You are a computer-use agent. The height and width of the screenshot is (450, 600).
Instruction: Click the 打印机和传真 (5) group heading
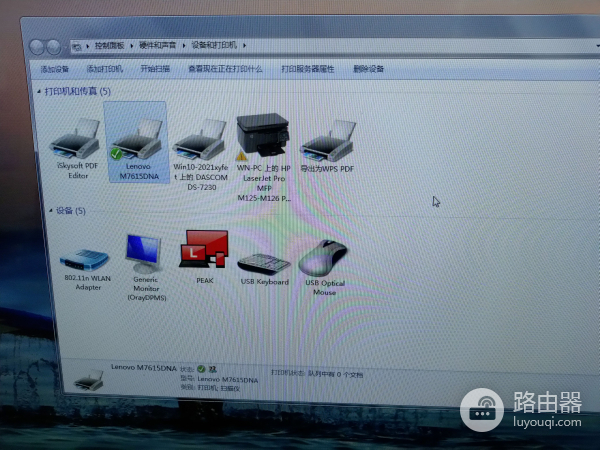coord(78,91)
